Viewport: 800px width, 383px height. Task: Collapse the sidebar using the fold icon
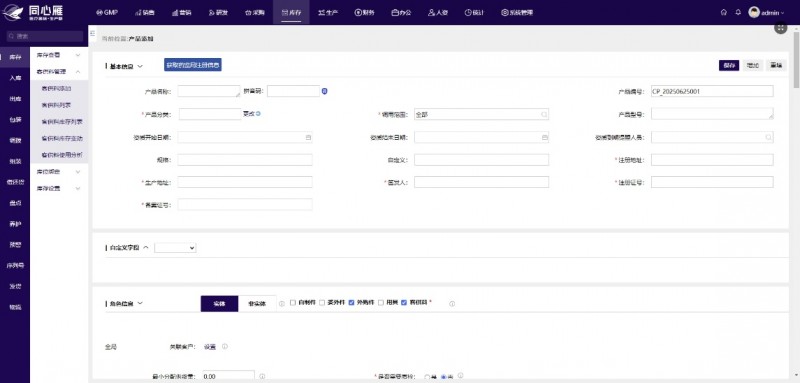tap(93, 33)
